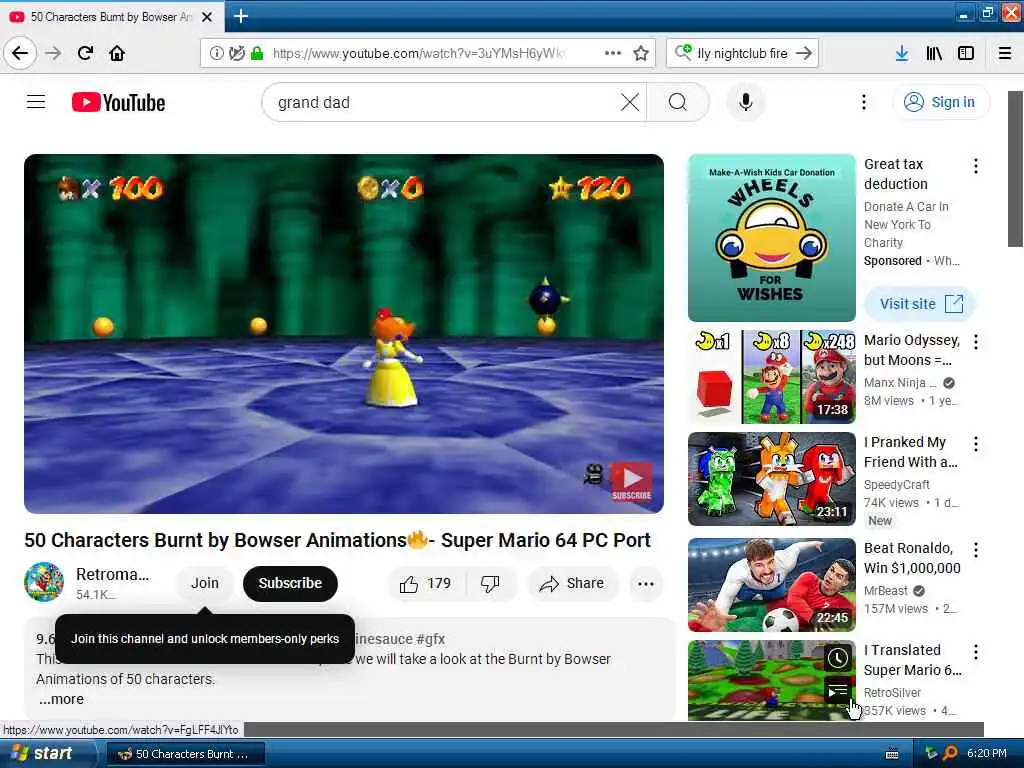Open the page actions three-dot menu
The height and width of the screenshot is (768, 1024).
[x=613, y=53]
